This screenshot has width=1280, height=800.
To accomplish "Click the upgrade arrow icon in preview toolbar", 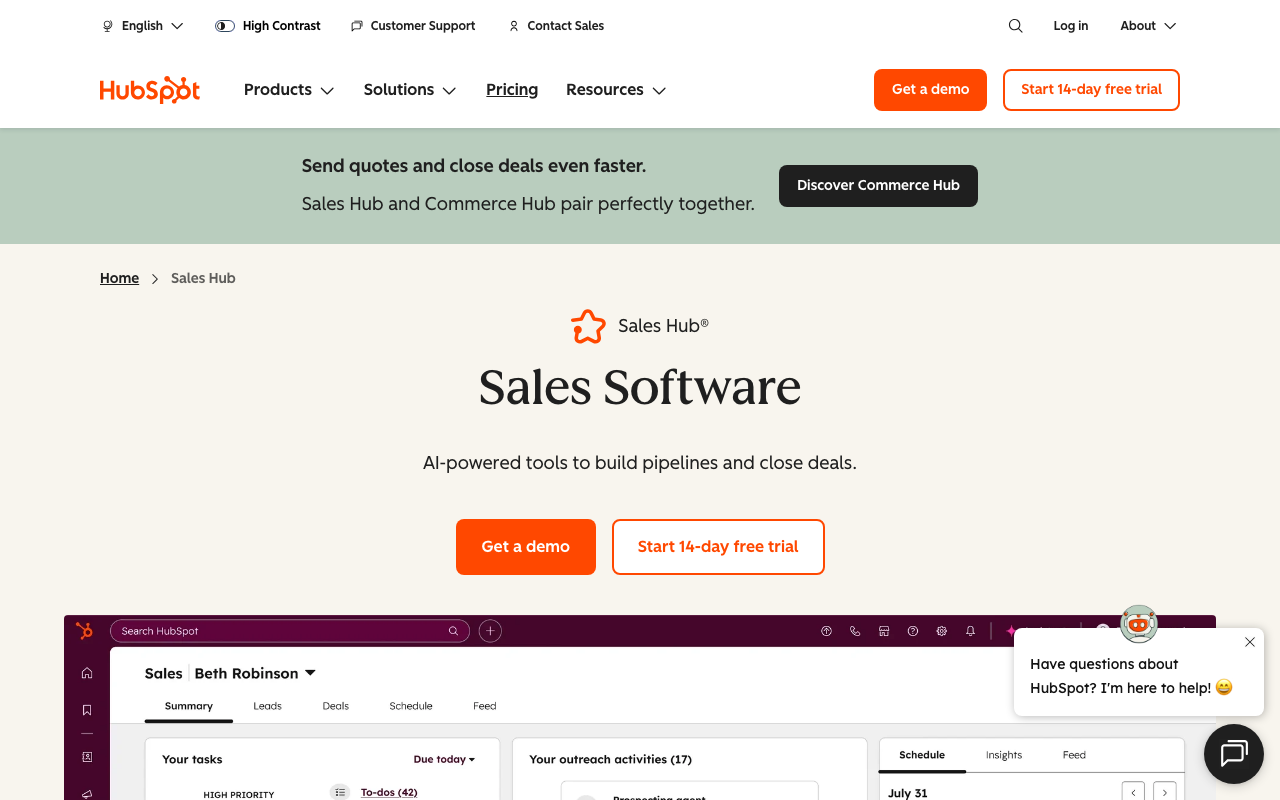I will pos(826,631).
